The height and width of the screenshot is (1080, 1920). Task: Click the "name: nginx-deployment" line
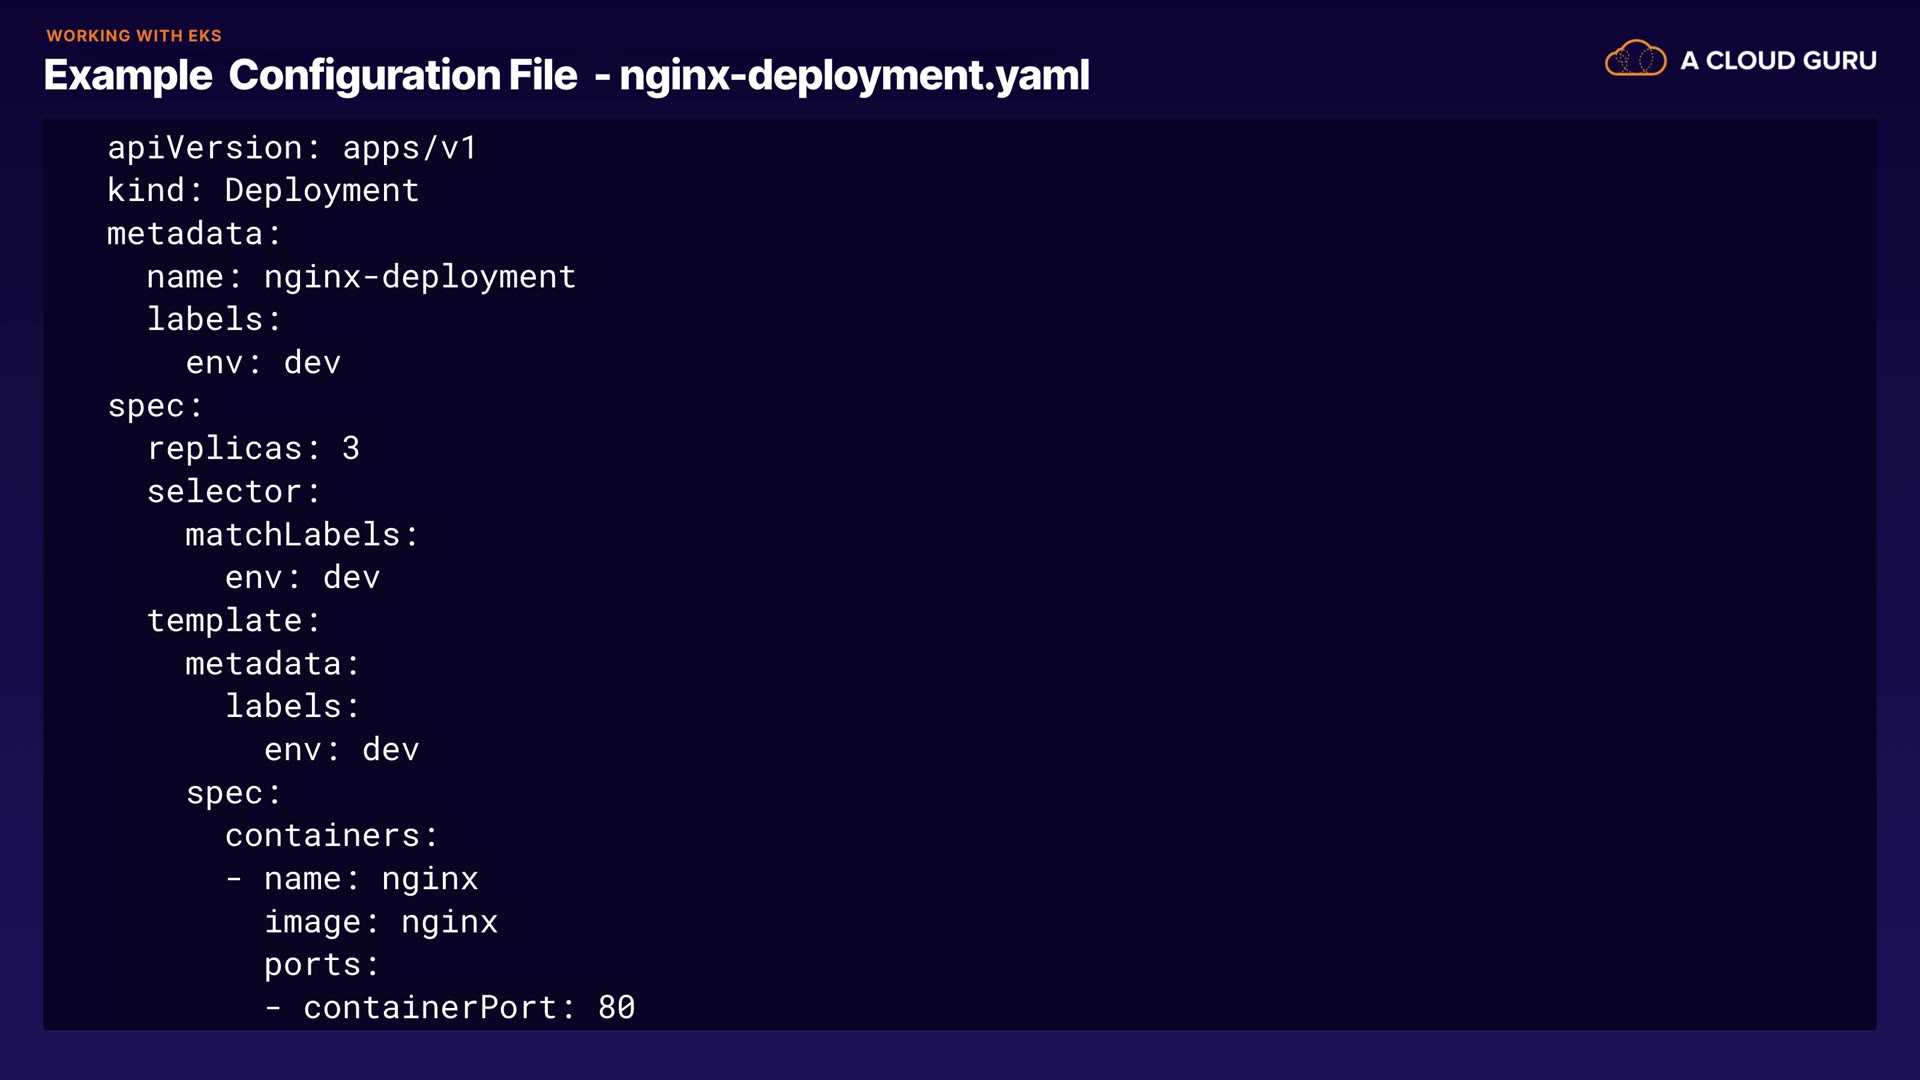pos(361,277)
